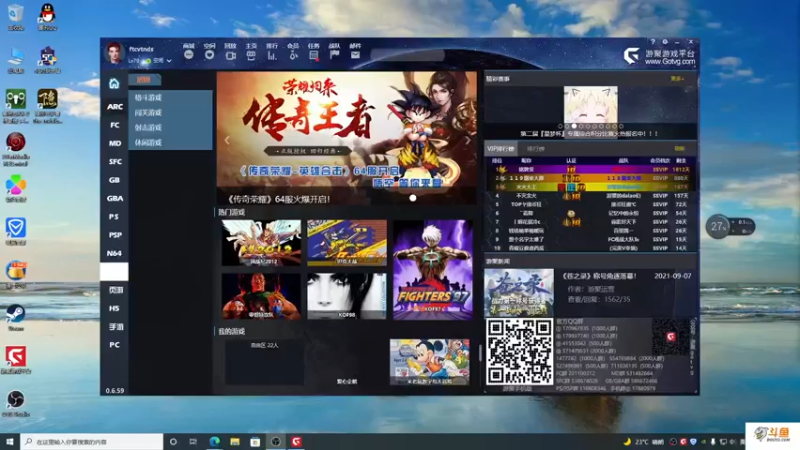Select the SFC platform tab
Screen dimensions: 800x450
115,162
